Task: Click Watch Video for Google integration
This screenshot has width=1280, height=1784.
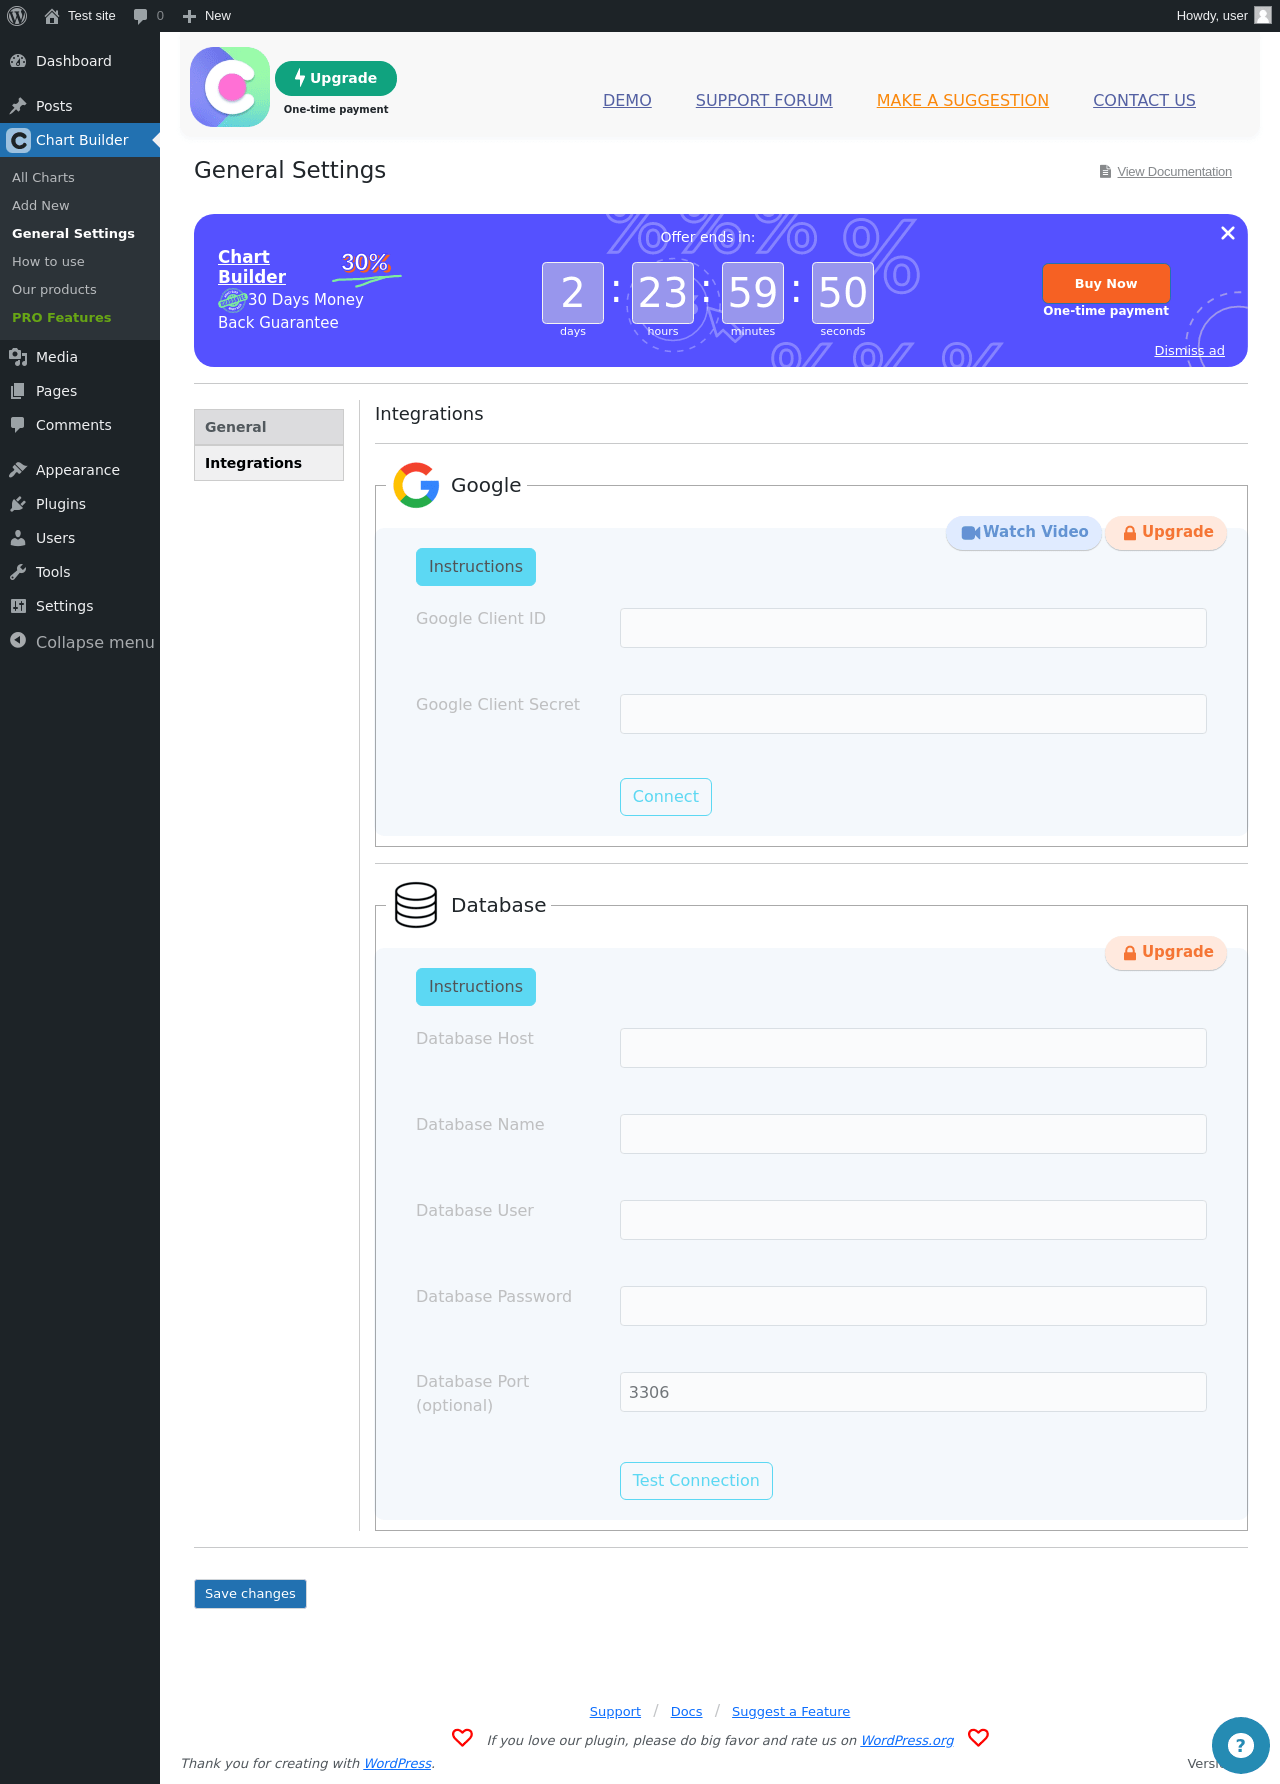Action: [x=1024, y=532]
